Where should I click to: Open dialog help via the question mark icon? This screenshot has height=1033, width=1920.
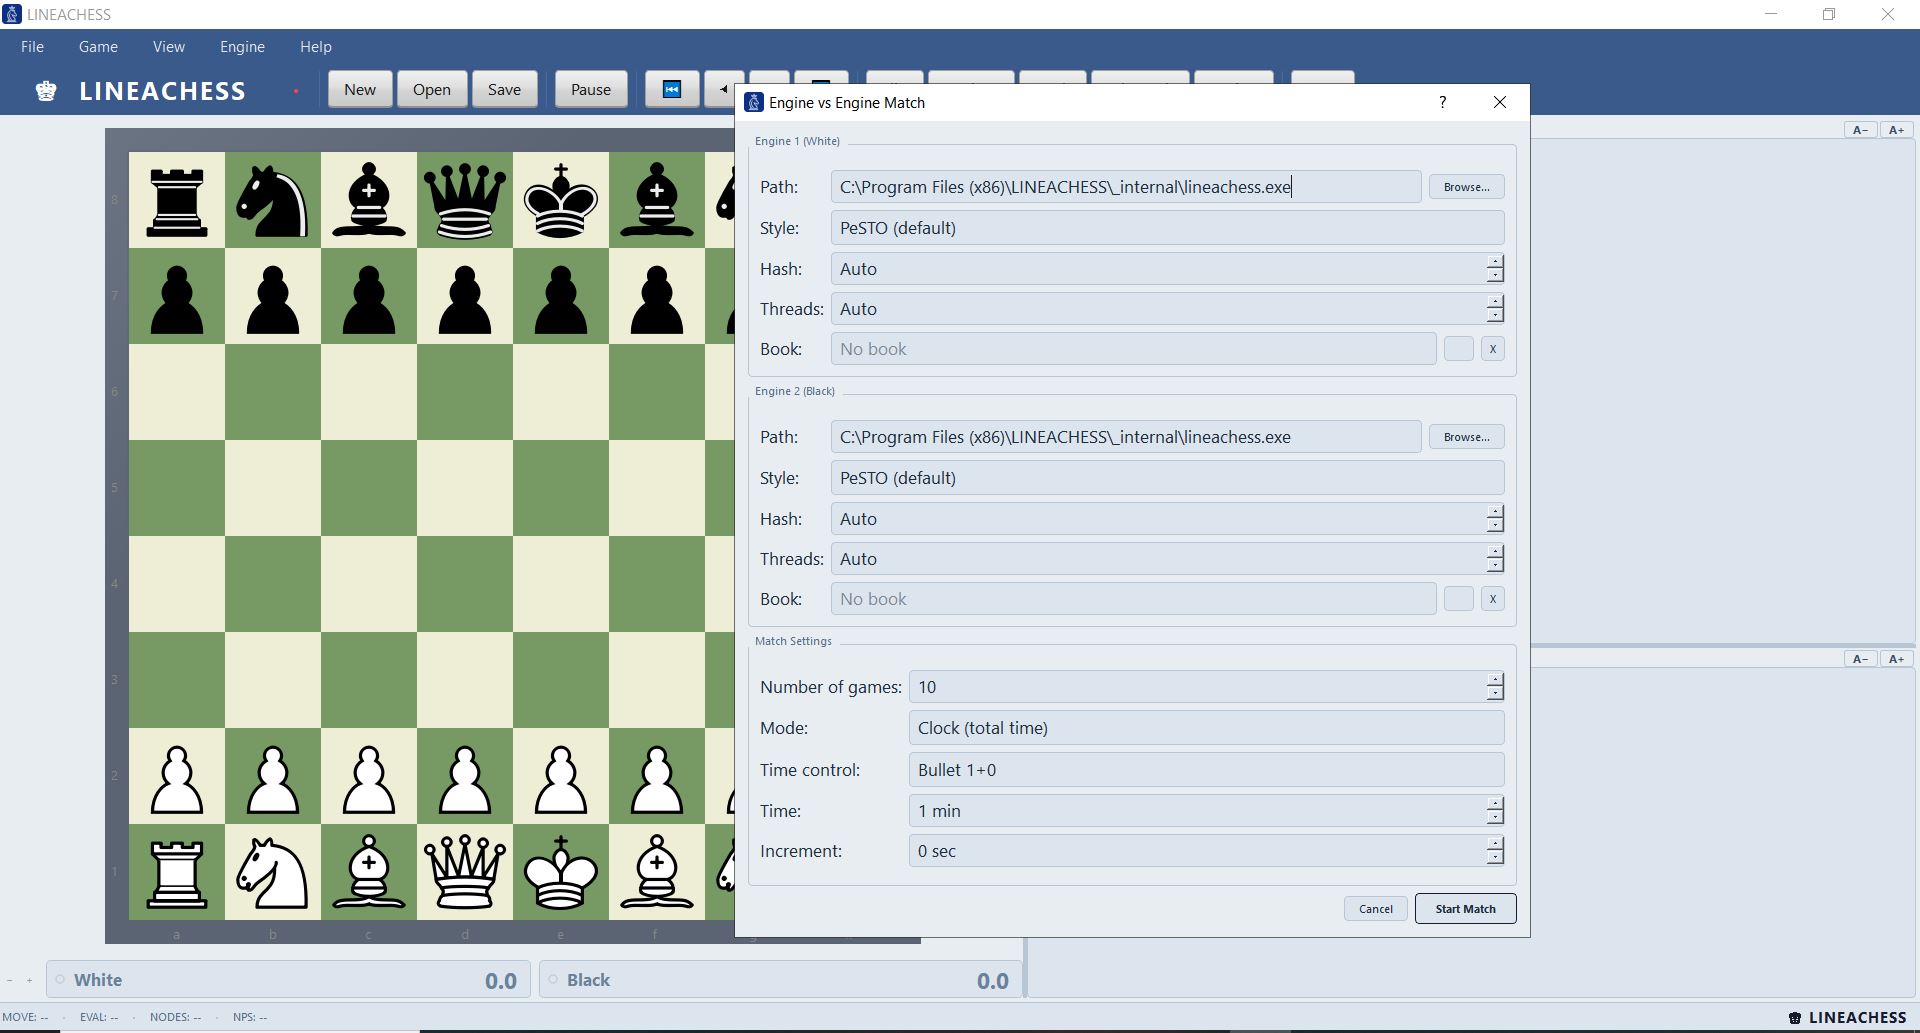tap(1442, 102)
